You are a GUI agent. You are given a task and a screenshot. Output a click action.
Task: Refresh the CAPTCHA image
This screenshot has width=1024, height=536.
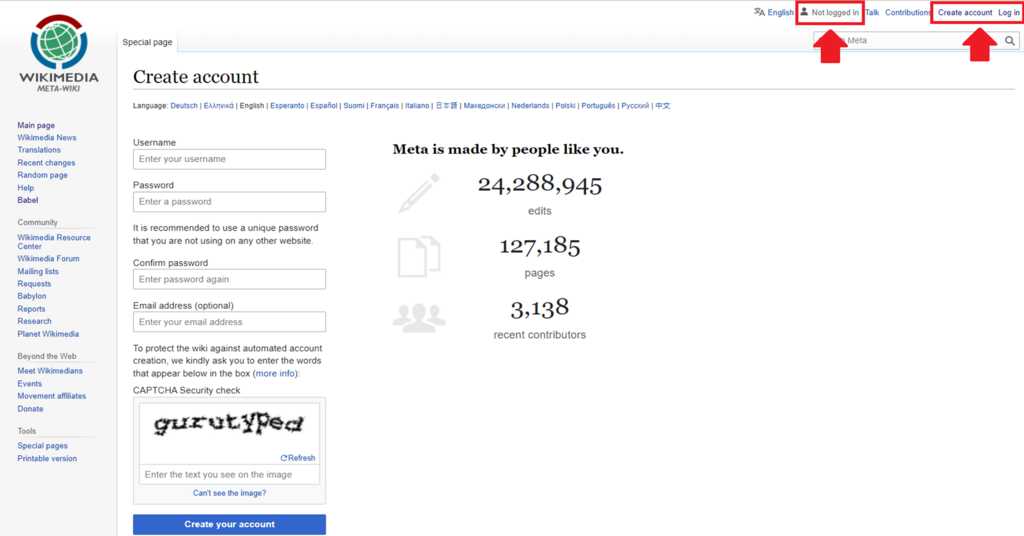click(x=298, y=458)
